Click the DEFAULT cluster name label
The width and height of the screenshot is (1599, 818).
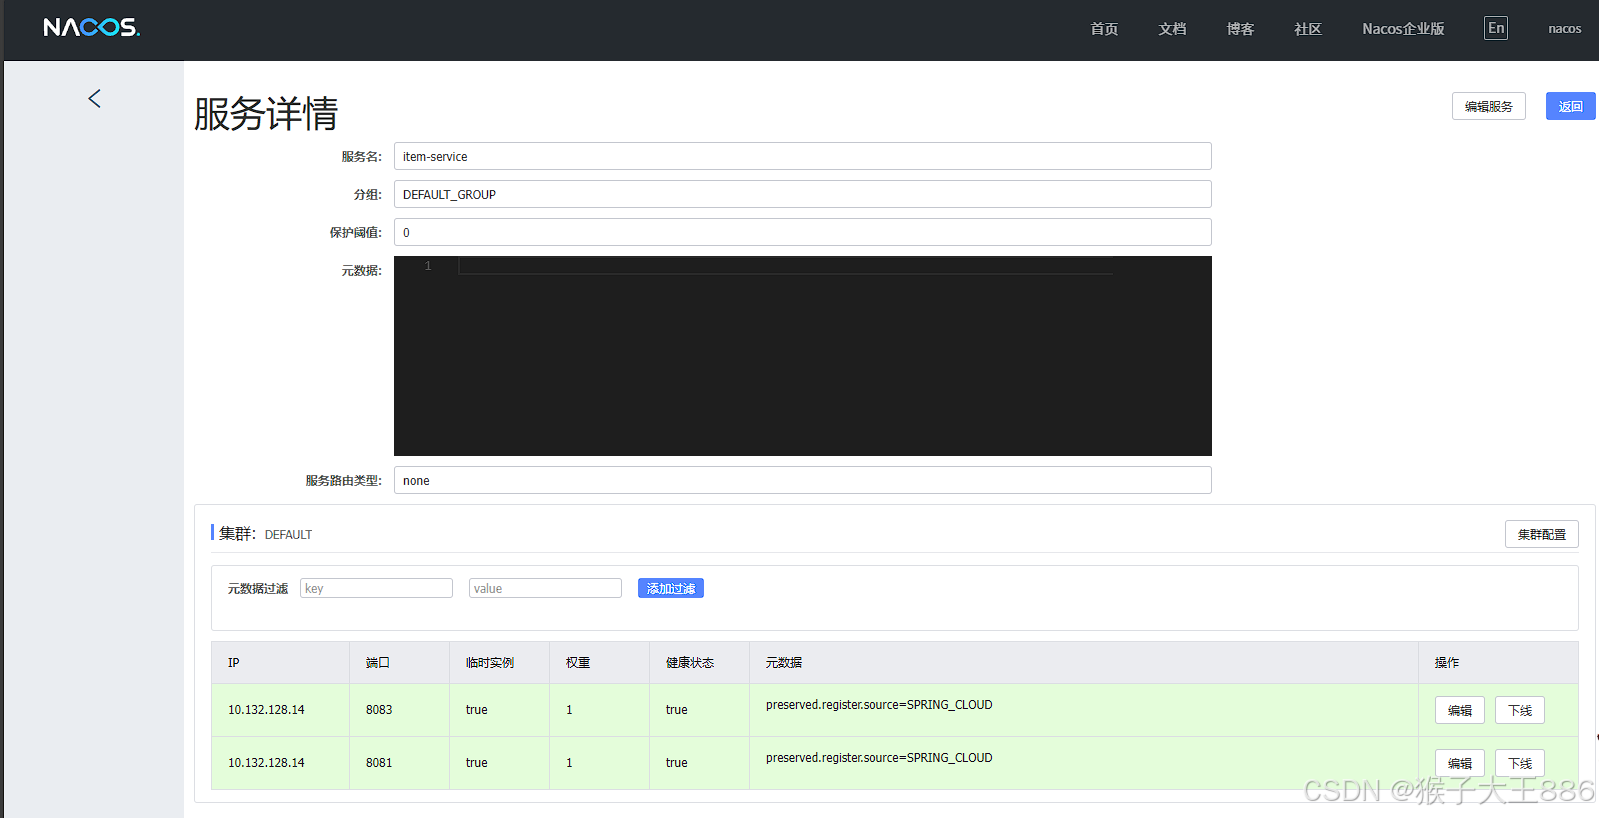pos(288,535)
